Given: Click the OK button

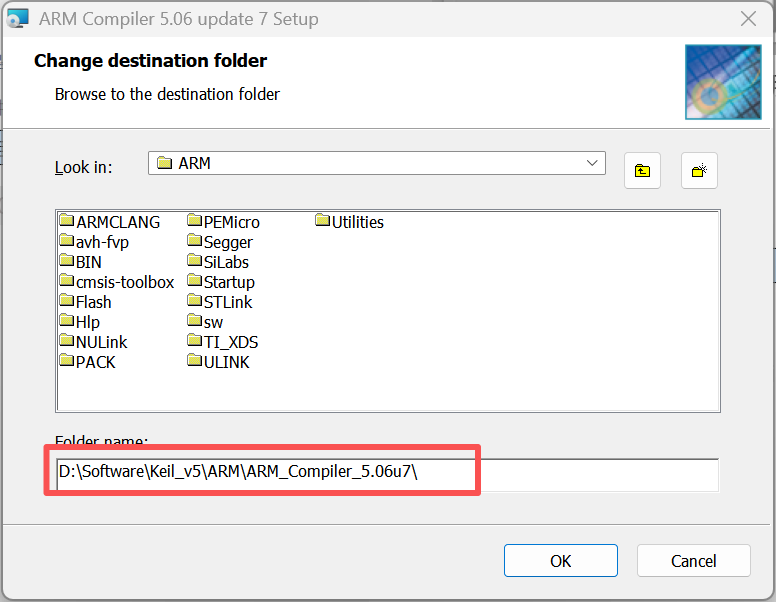Looking at the screenshot, I should (x=561, y=560).
